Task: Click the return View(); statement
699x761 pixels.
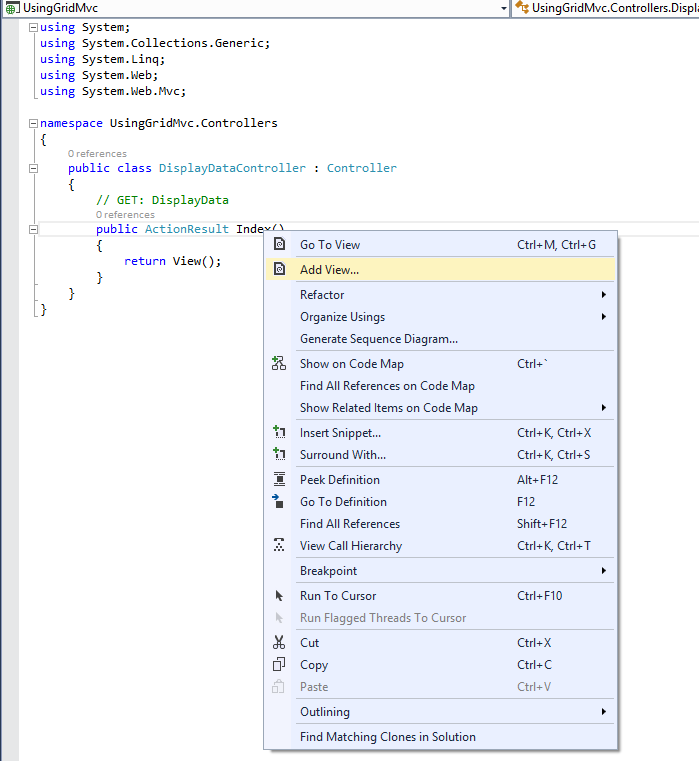Action: tap(172, 261)
